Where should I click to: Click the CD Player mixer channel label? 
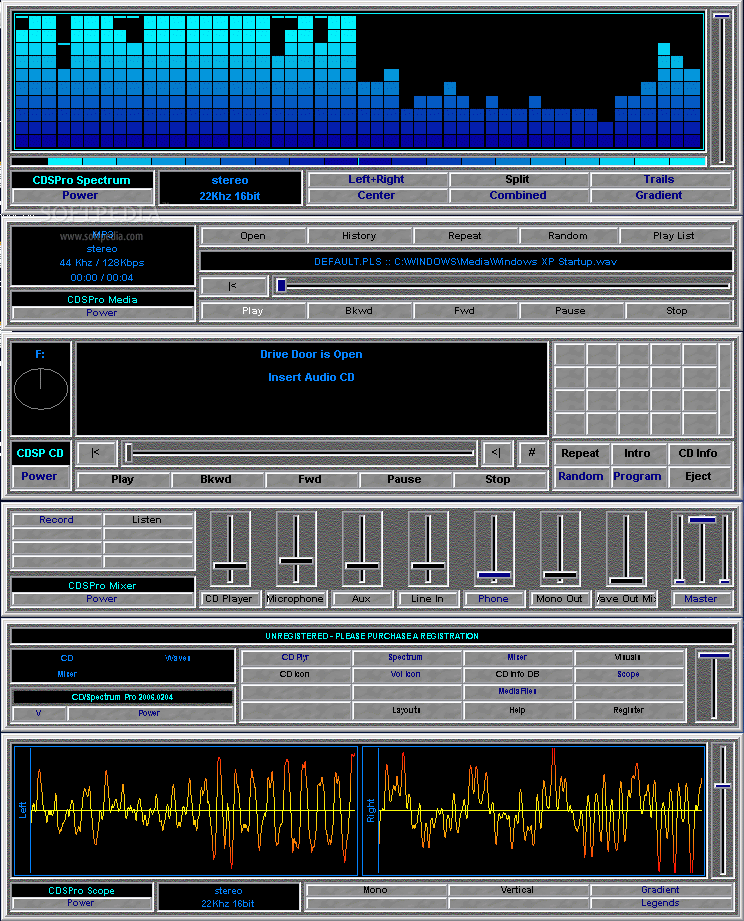point(229,599)
